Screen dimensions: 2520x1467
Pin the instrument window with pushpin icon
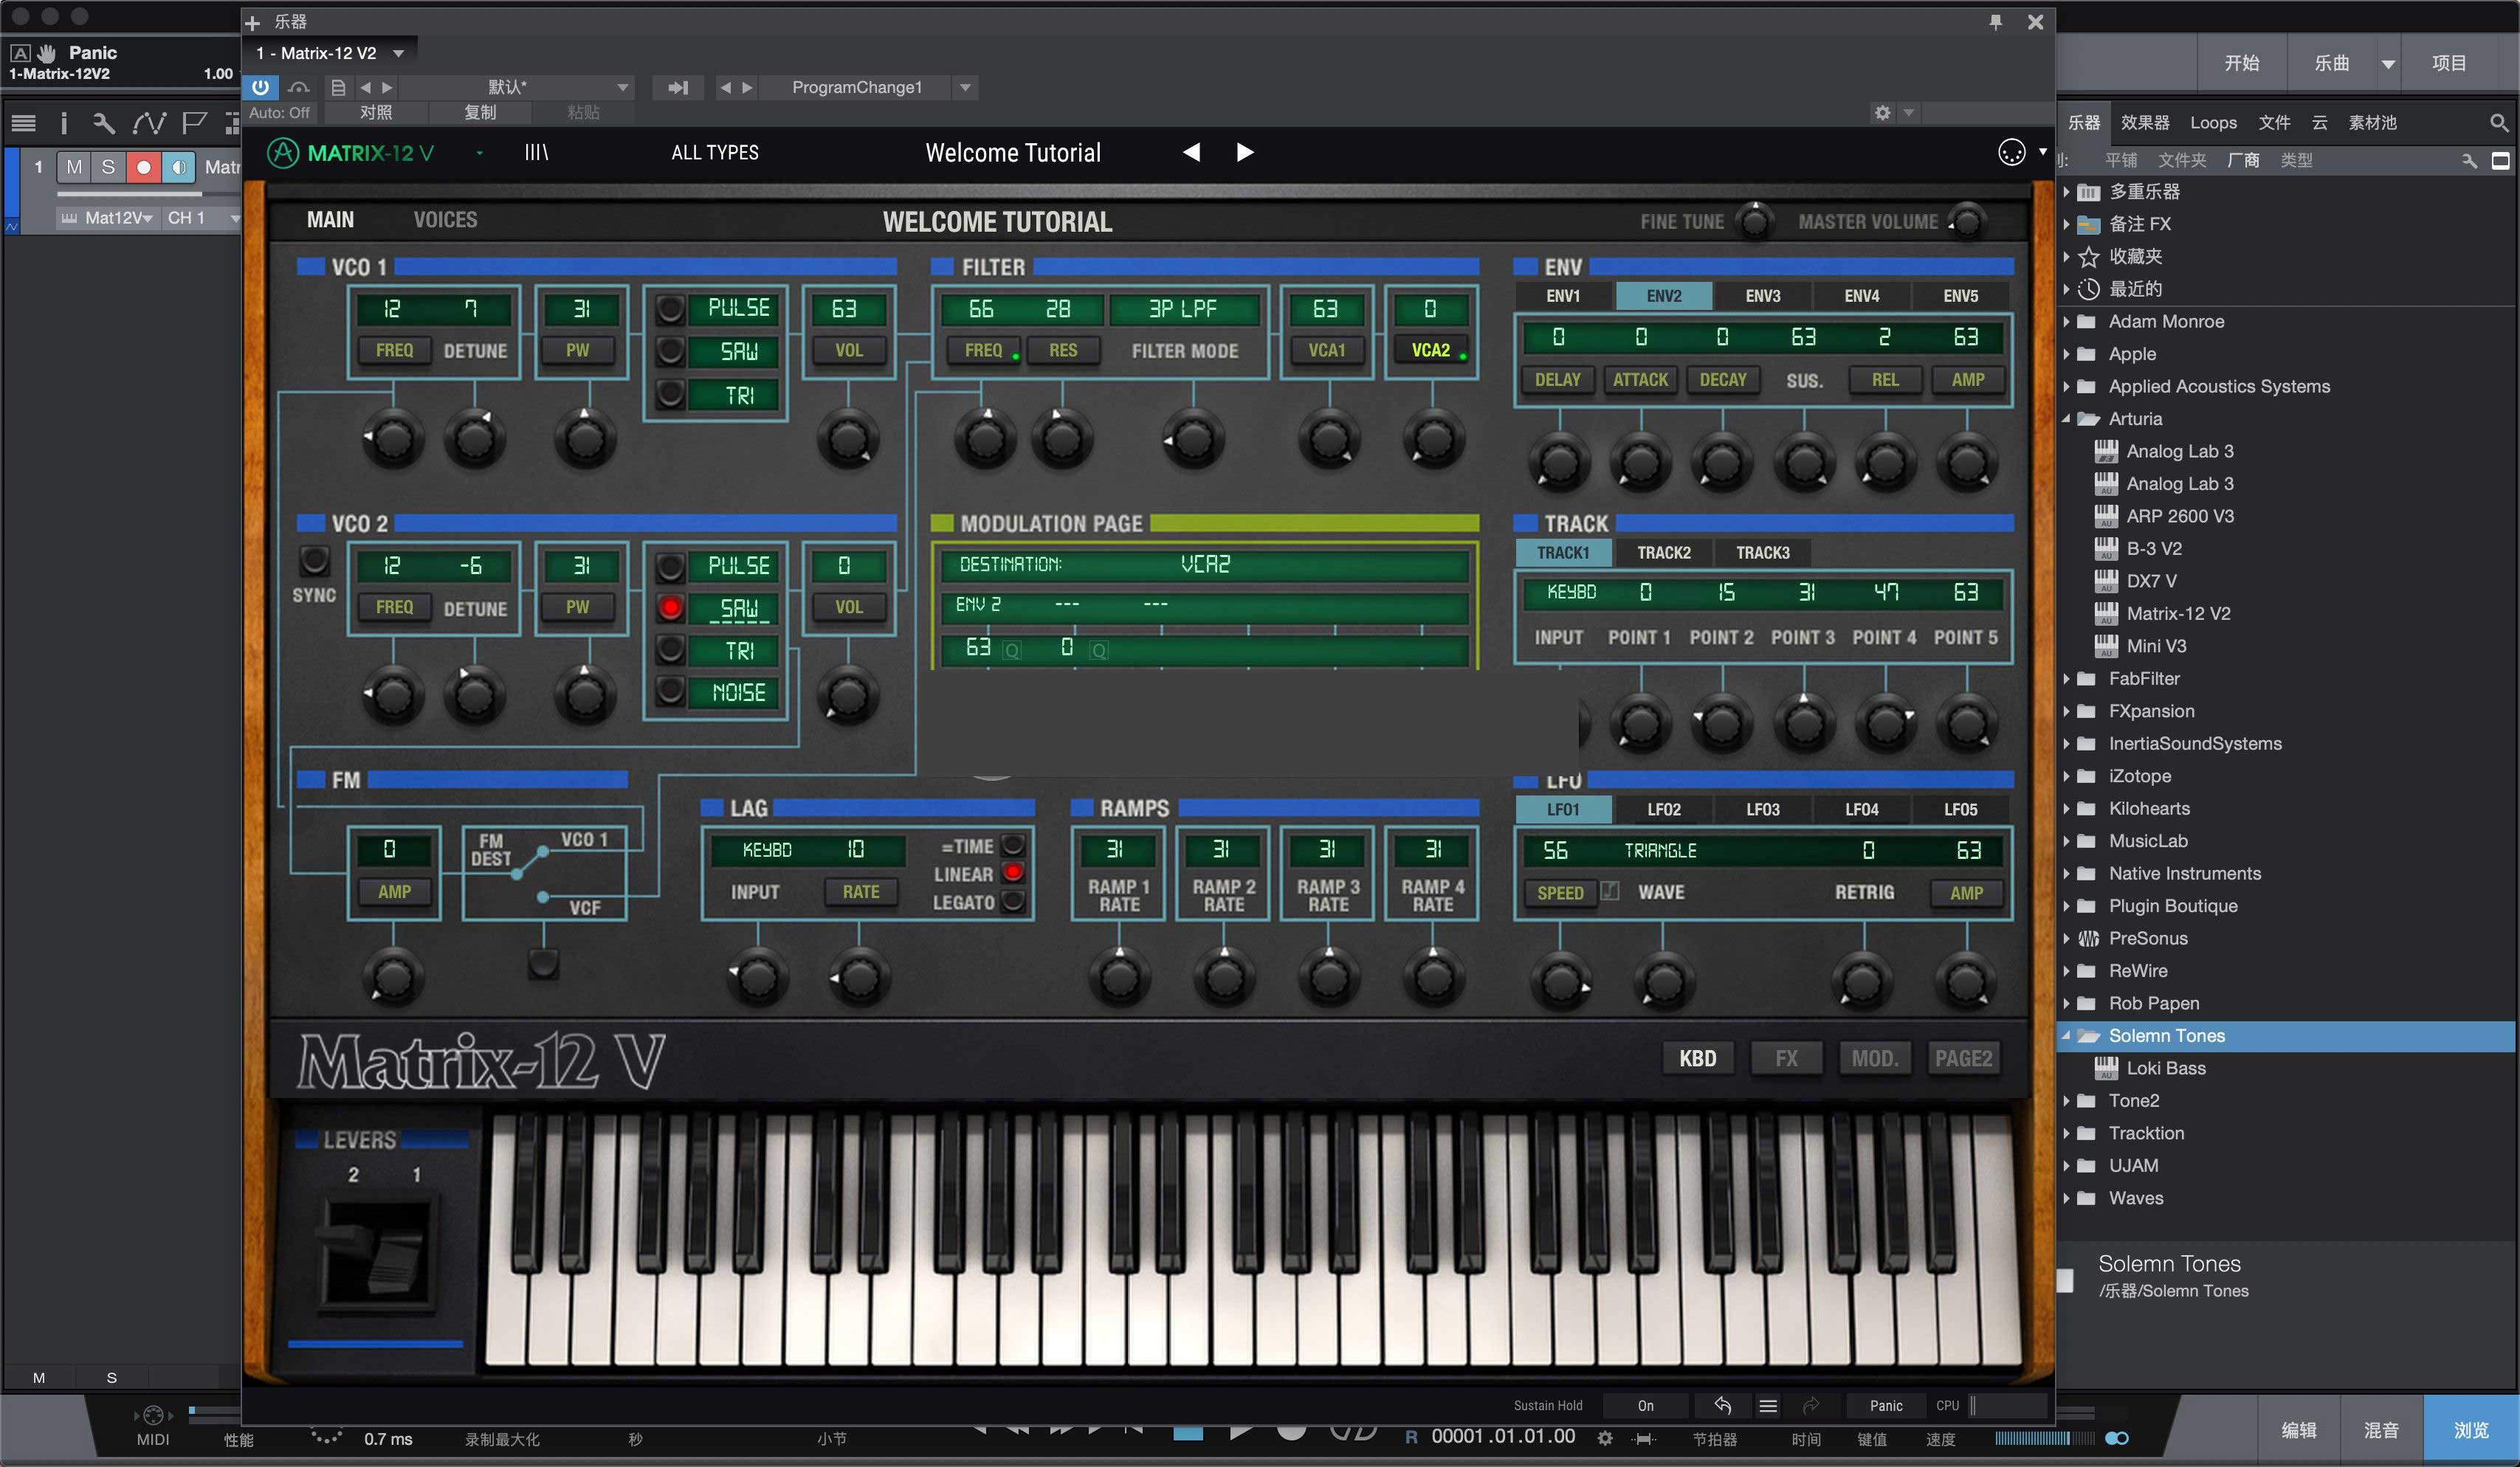click(x=1995, y=22)
